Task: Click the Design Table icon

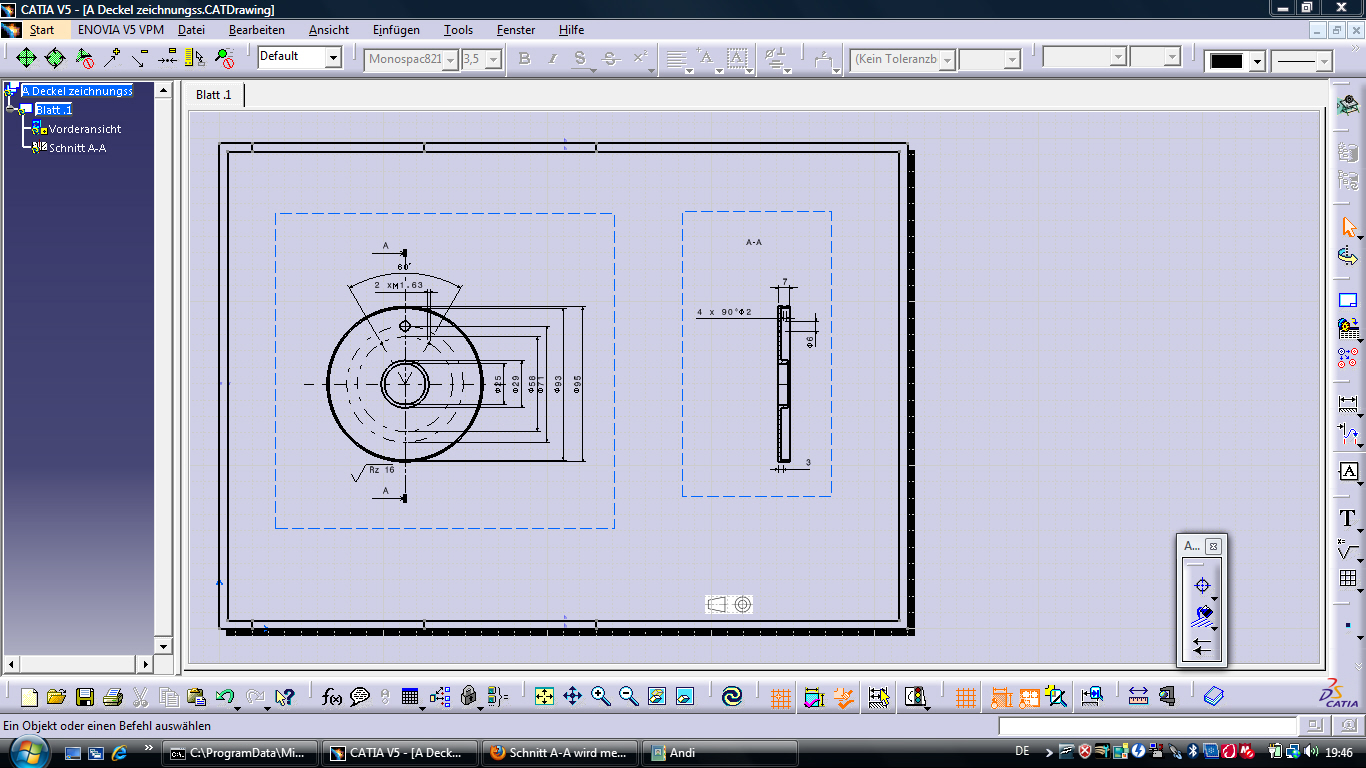Action: [x=410, y=697]
